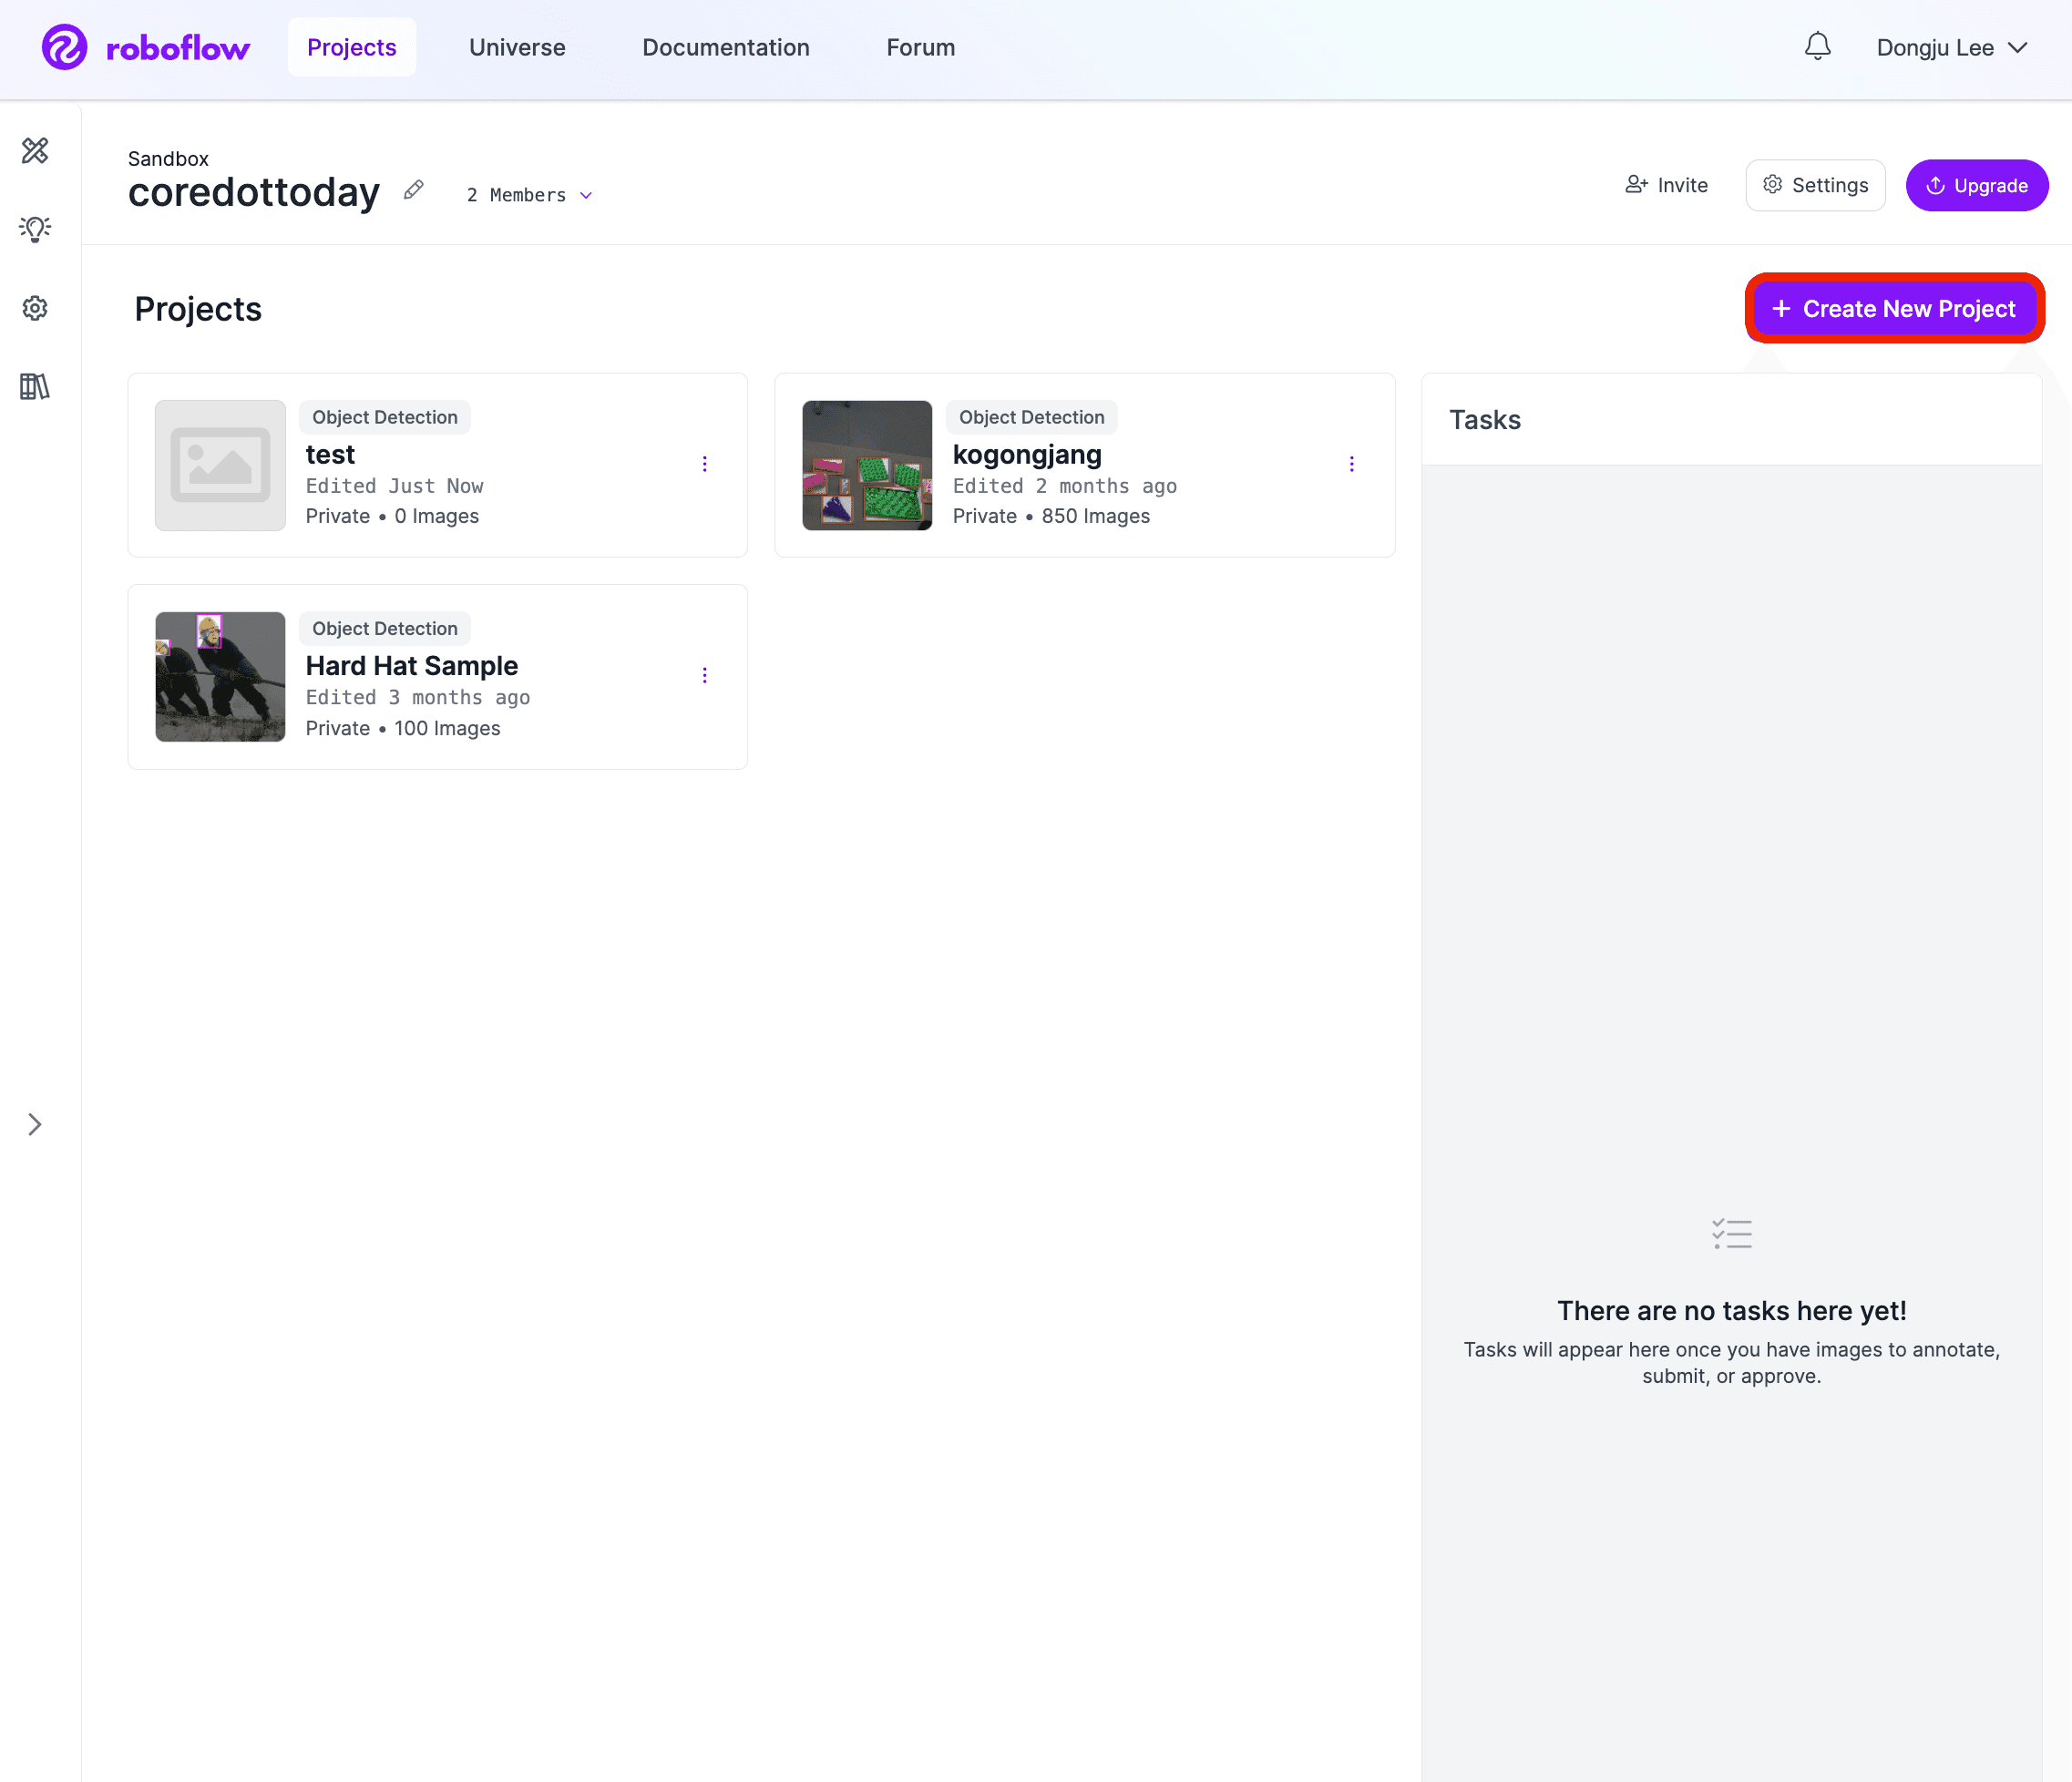Click the Hard Hat Sample project thumbnail
Screen dimensions: 2072x1782
tap(217, 676)
